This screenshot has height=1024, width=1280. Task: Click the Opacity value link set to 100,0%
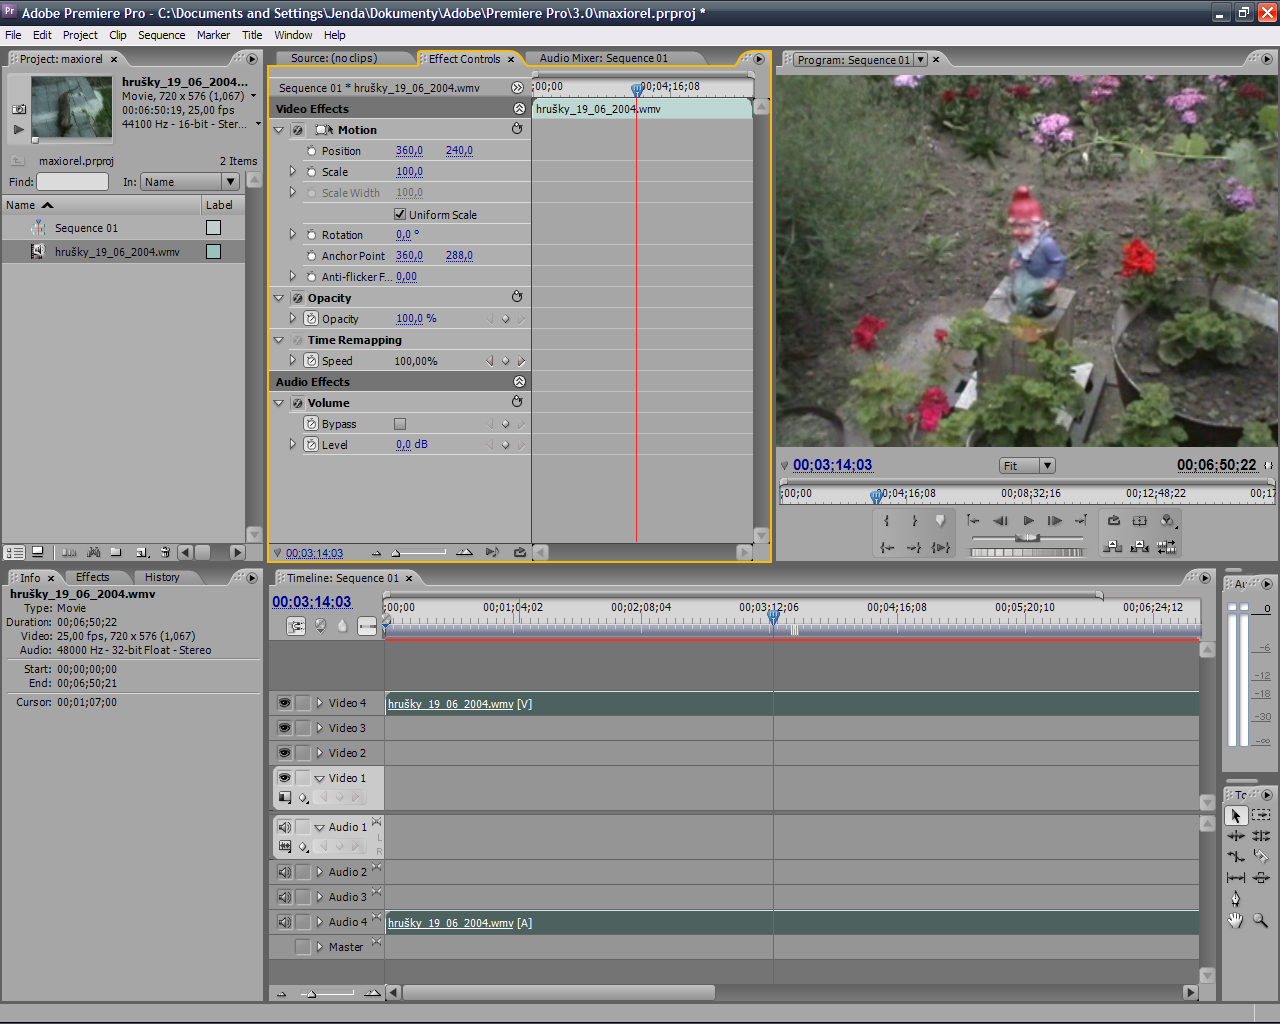tap(407, 318)
